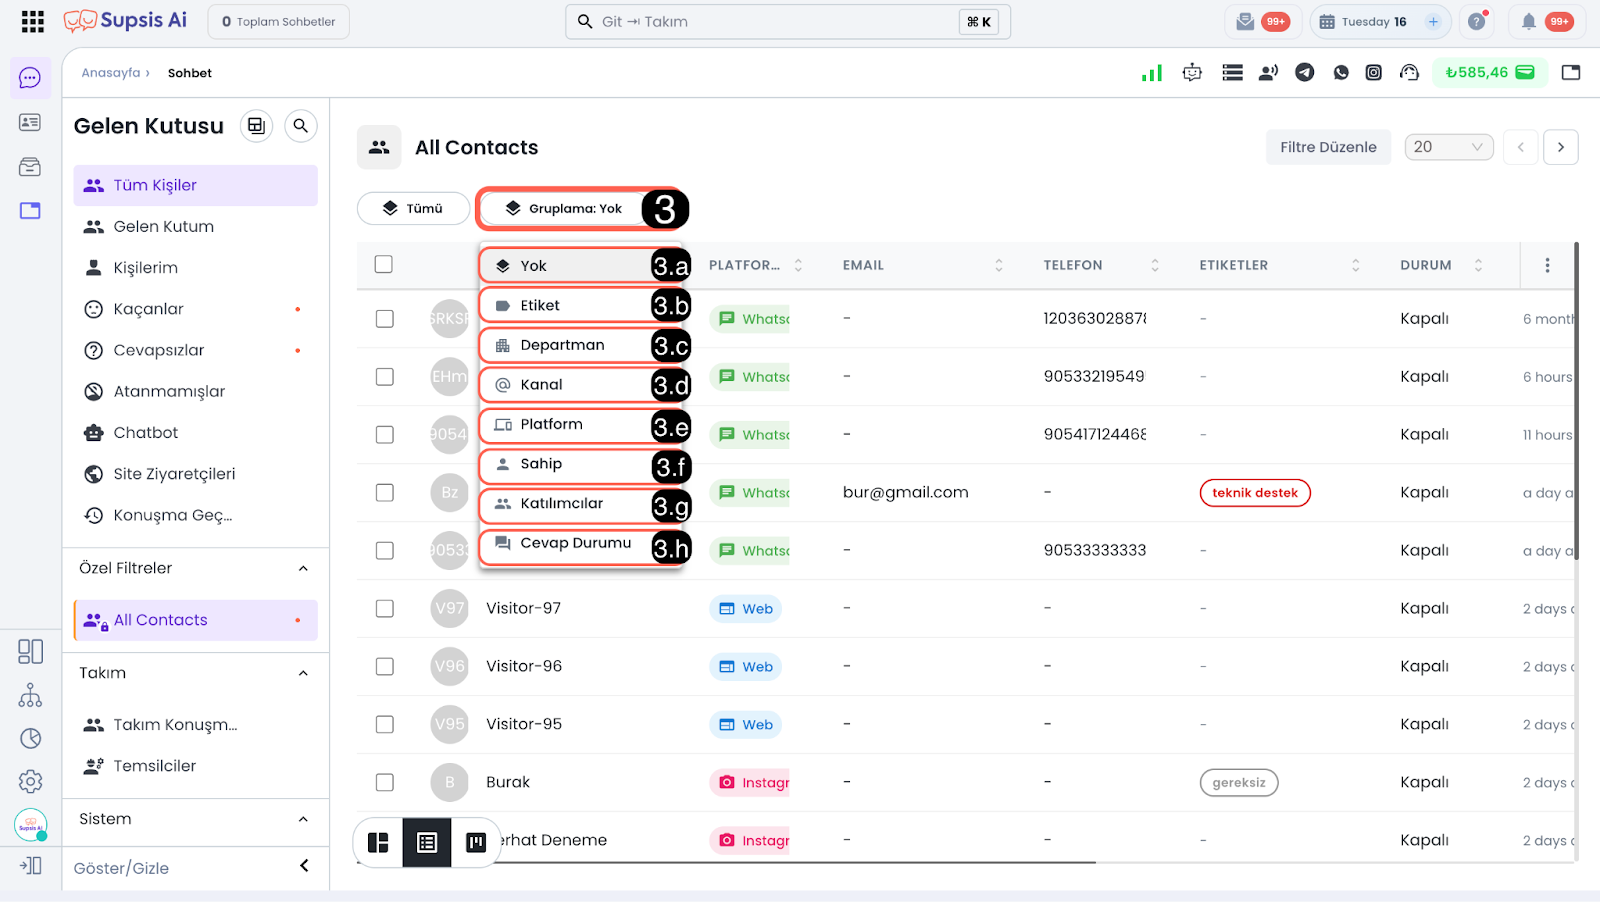
Task: Click the help question mark icon
Action: pos(1476,21)
